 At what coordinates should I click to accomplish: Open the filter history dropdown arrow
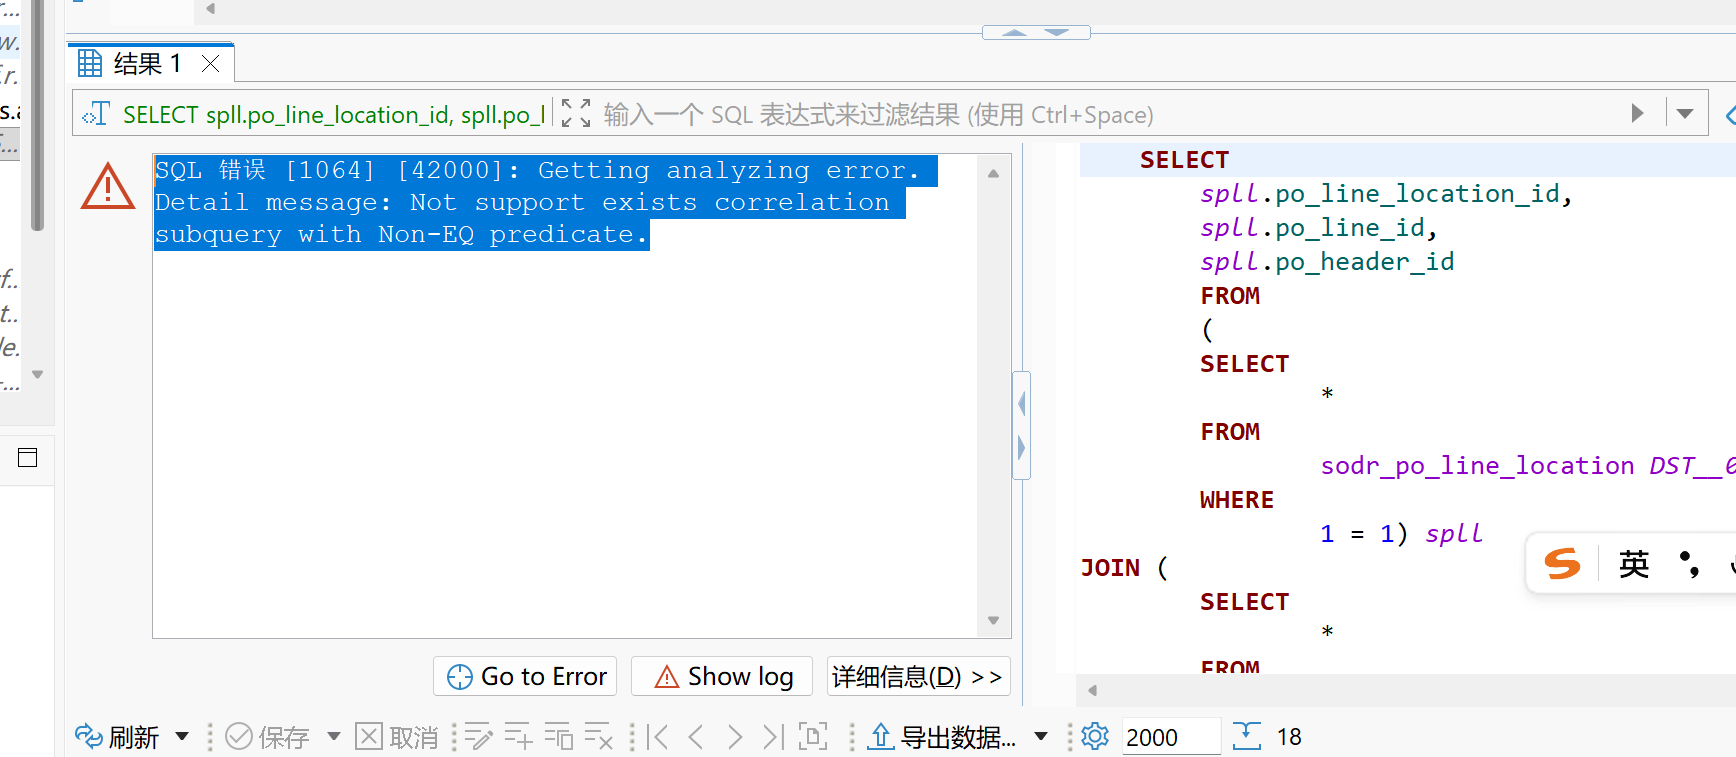(x=1685, y=114)
